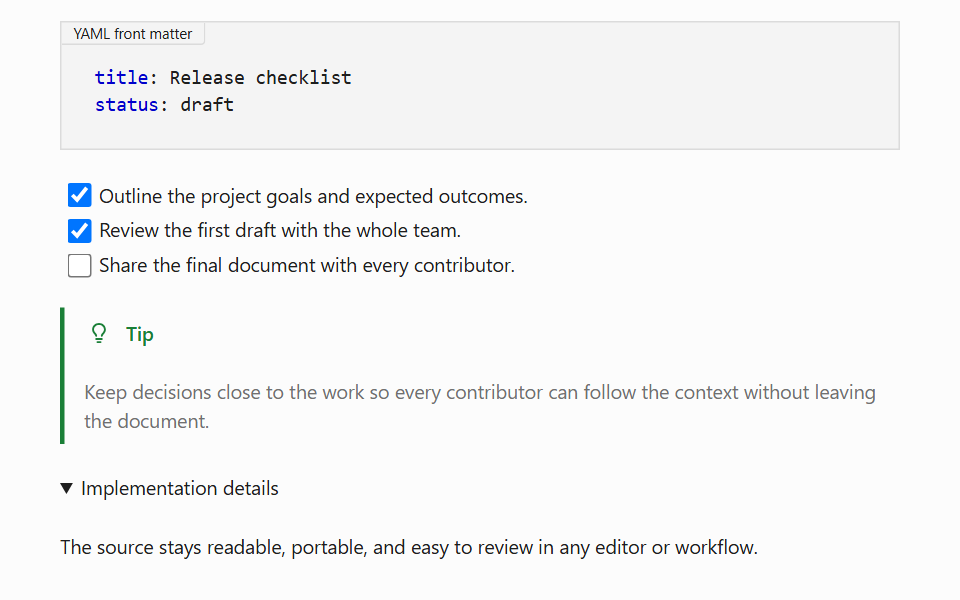Check Share the final document checkbox
Image resolution: width=960 pixels, height=600 pixels.
tap(80, 266)
